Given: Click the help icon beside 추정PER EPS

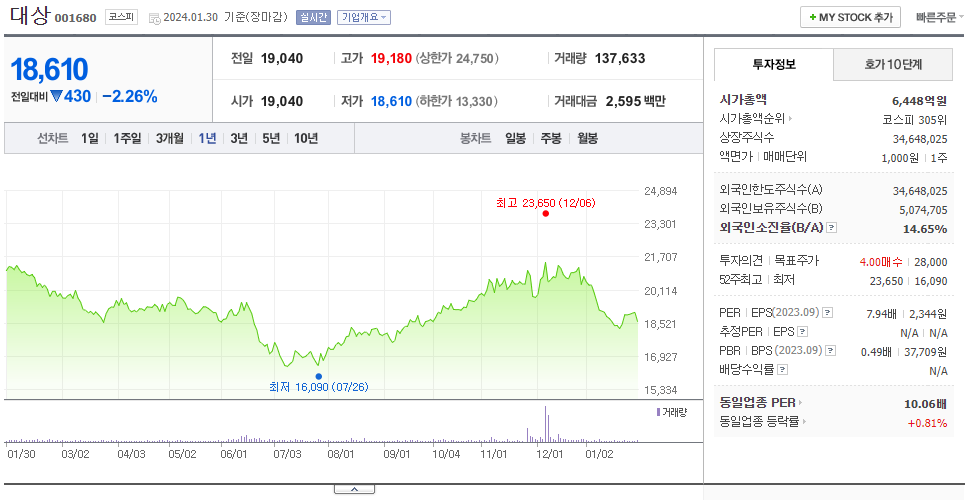Looking at the screenshot, I should click(802, 332).
